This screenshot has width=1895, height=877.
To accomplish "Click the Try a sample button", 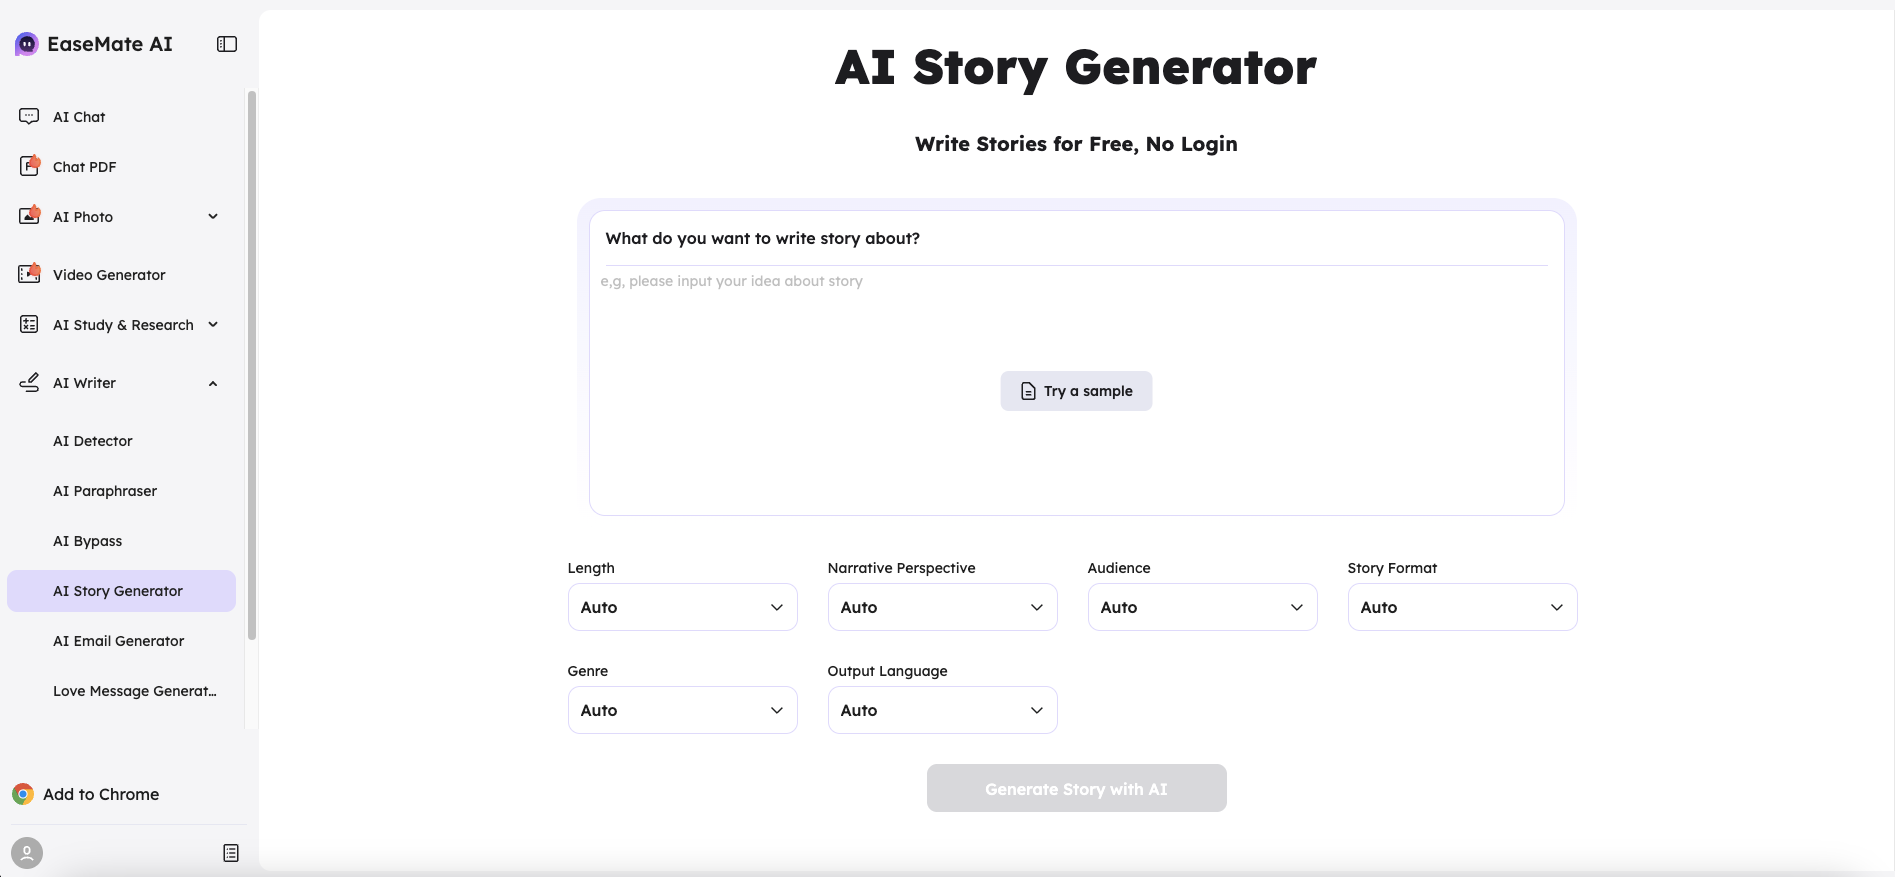I will tap(1075, 390).
